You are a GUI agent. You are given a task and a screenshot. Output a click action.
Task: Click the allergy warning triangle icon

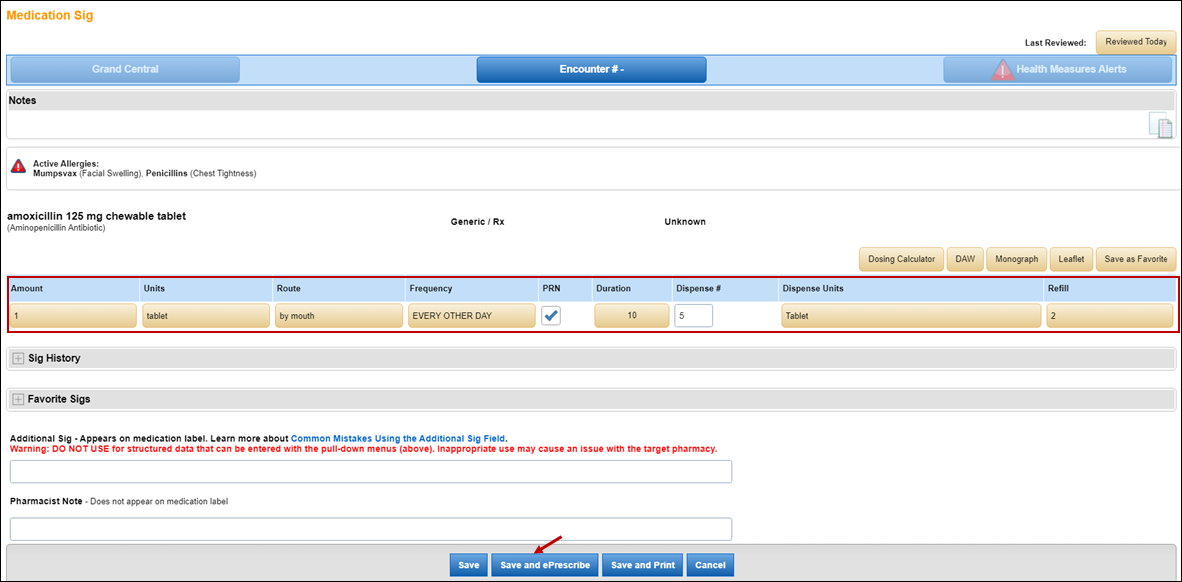pyautogui.click(x=18, y=166)
